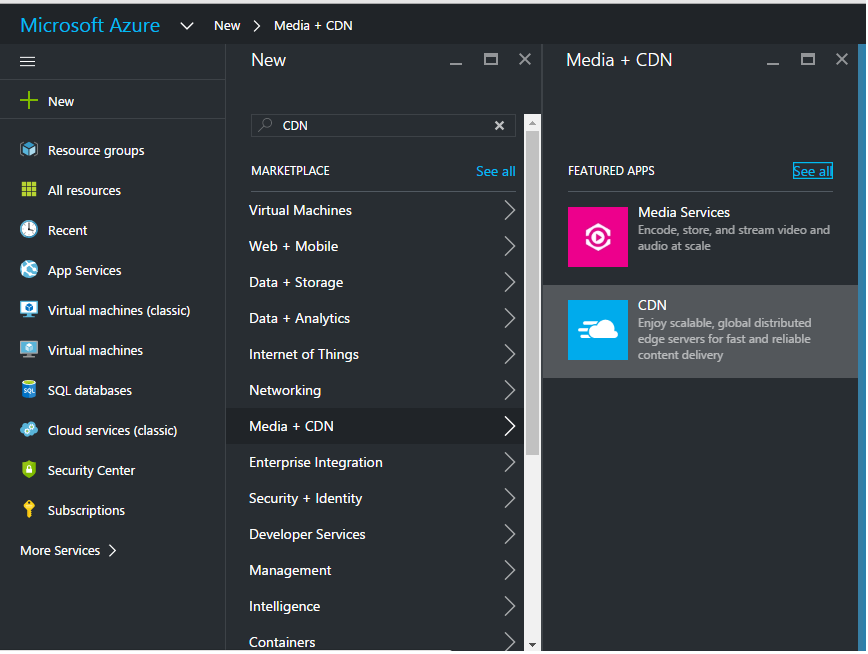Click the Recent clock icon
The width and height of the screenshot is (868, 654).
pyautogui.click(x=29, y=229)
